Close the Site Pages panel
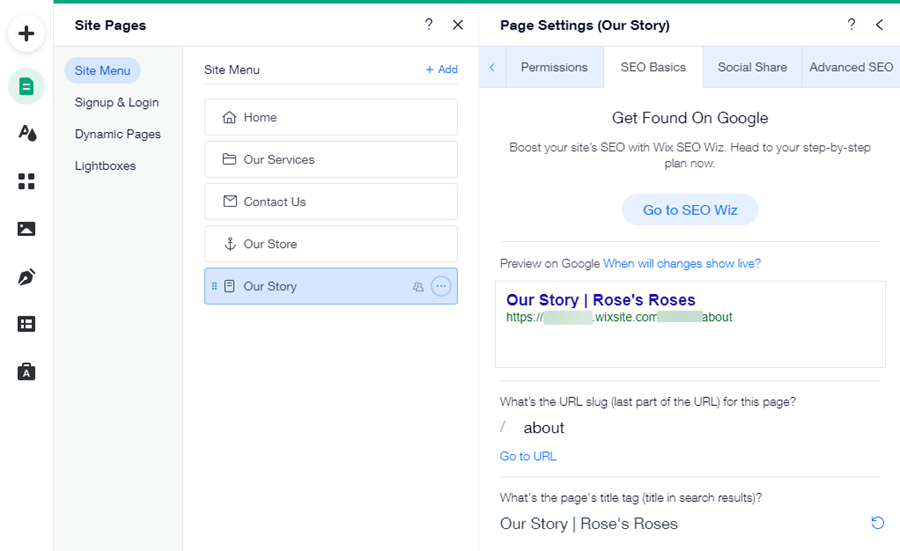Screen dimensions: 900x551 [458, 25]
